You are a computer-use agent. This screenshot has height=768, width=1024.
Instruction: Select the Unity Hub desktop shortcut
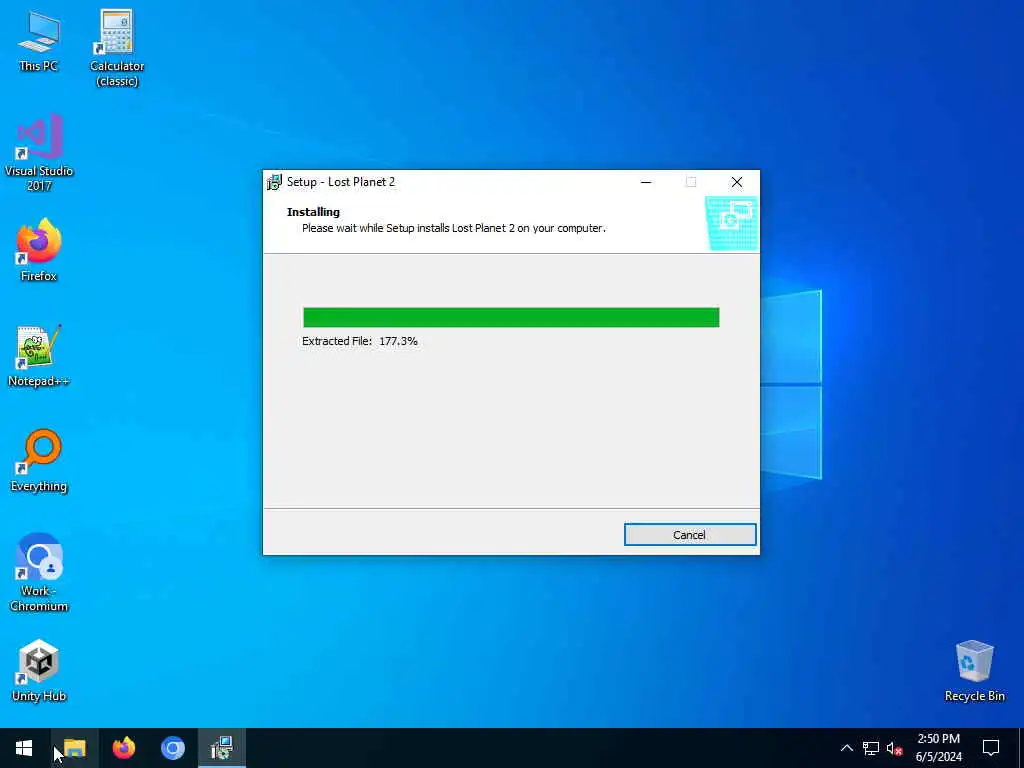[x=39, y=671]
